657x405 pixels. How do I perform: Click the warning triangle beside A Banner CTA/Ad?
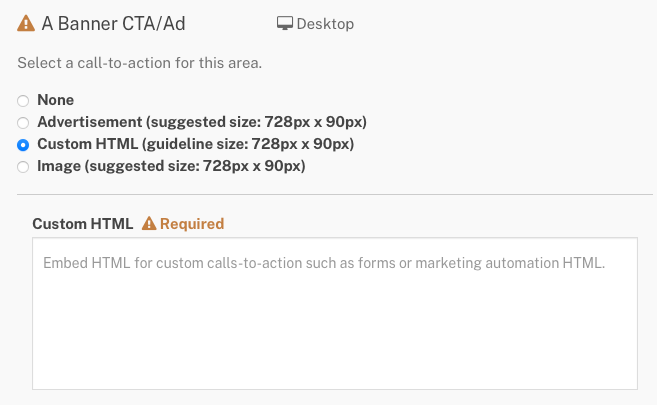pos(26,23)
